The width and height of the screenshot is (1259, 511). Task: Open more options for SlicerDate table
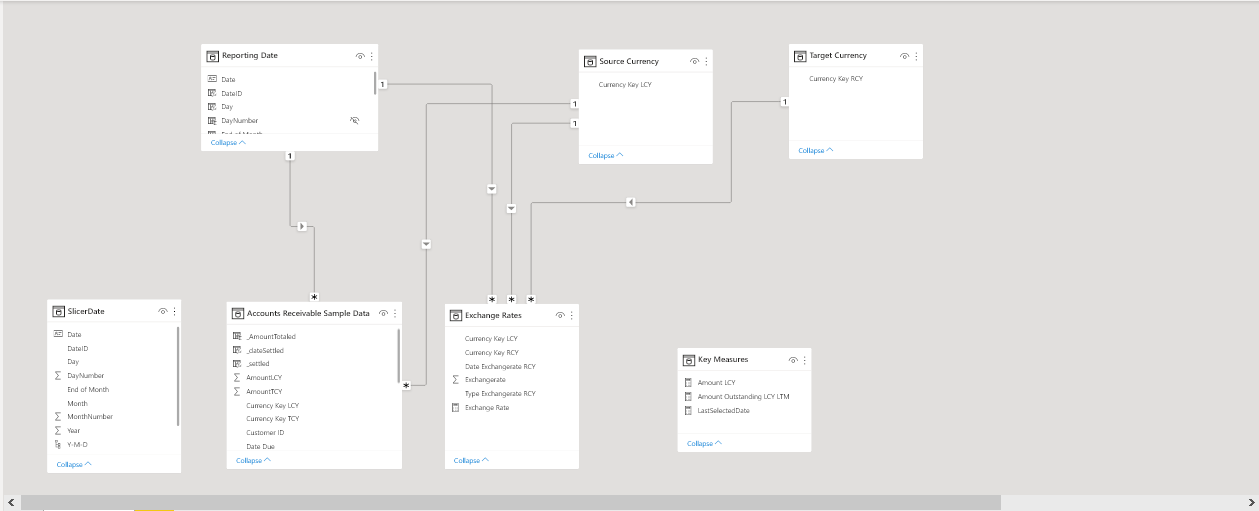(x=174, y=312)
